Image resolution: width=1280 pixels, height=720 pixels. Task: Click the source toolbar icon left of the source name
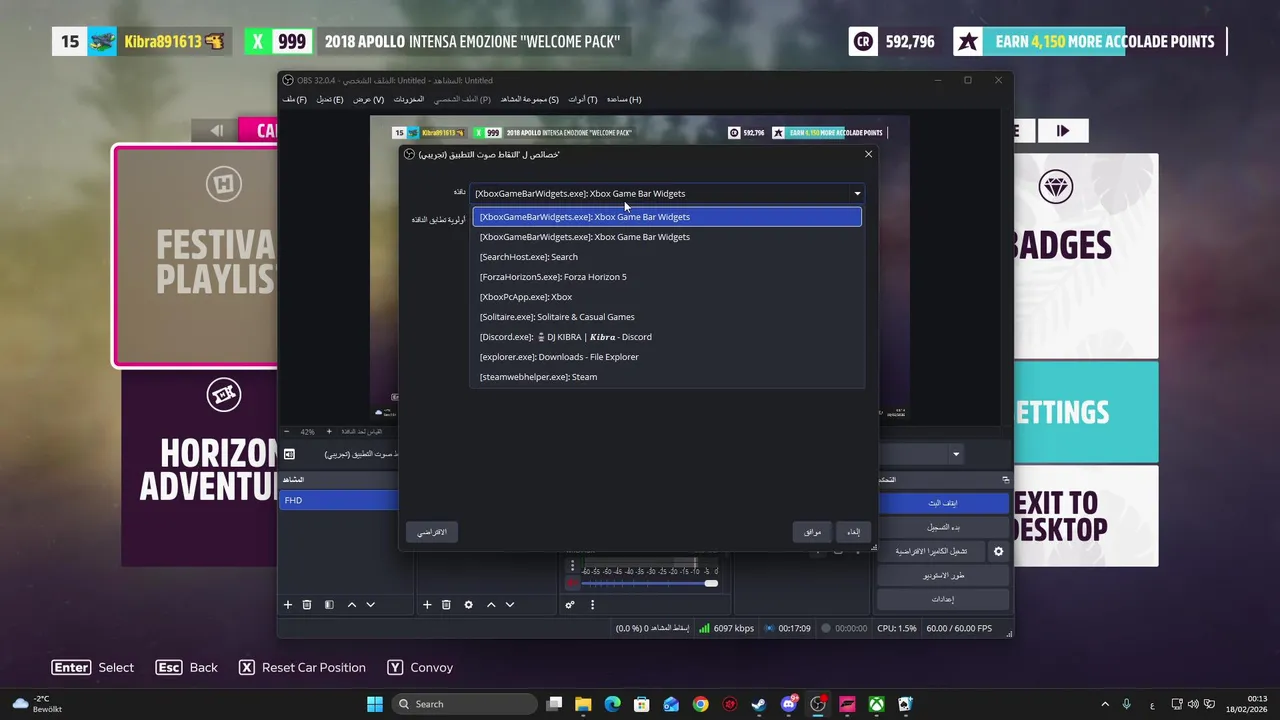tap(289, 454)
